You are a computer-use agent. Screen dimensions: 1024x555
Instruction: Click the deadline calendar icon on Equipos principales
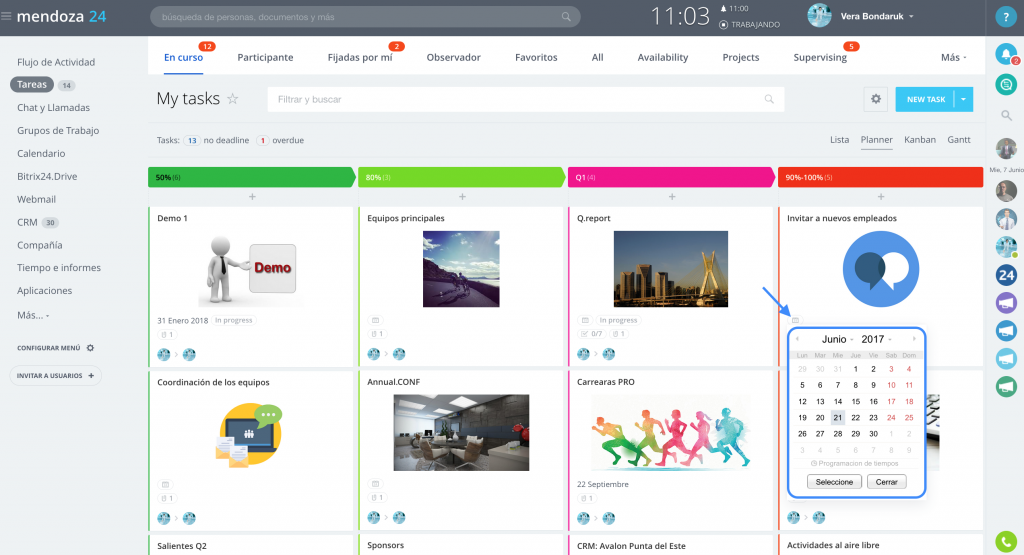(x=376, y=320)
